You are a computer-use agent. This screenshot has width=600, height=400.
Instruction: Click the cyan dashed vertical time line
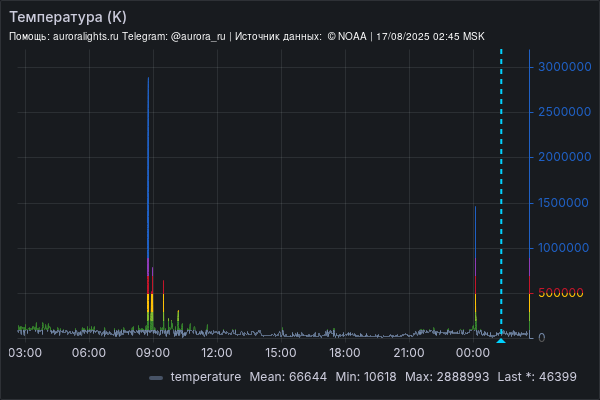coord(501,191)
